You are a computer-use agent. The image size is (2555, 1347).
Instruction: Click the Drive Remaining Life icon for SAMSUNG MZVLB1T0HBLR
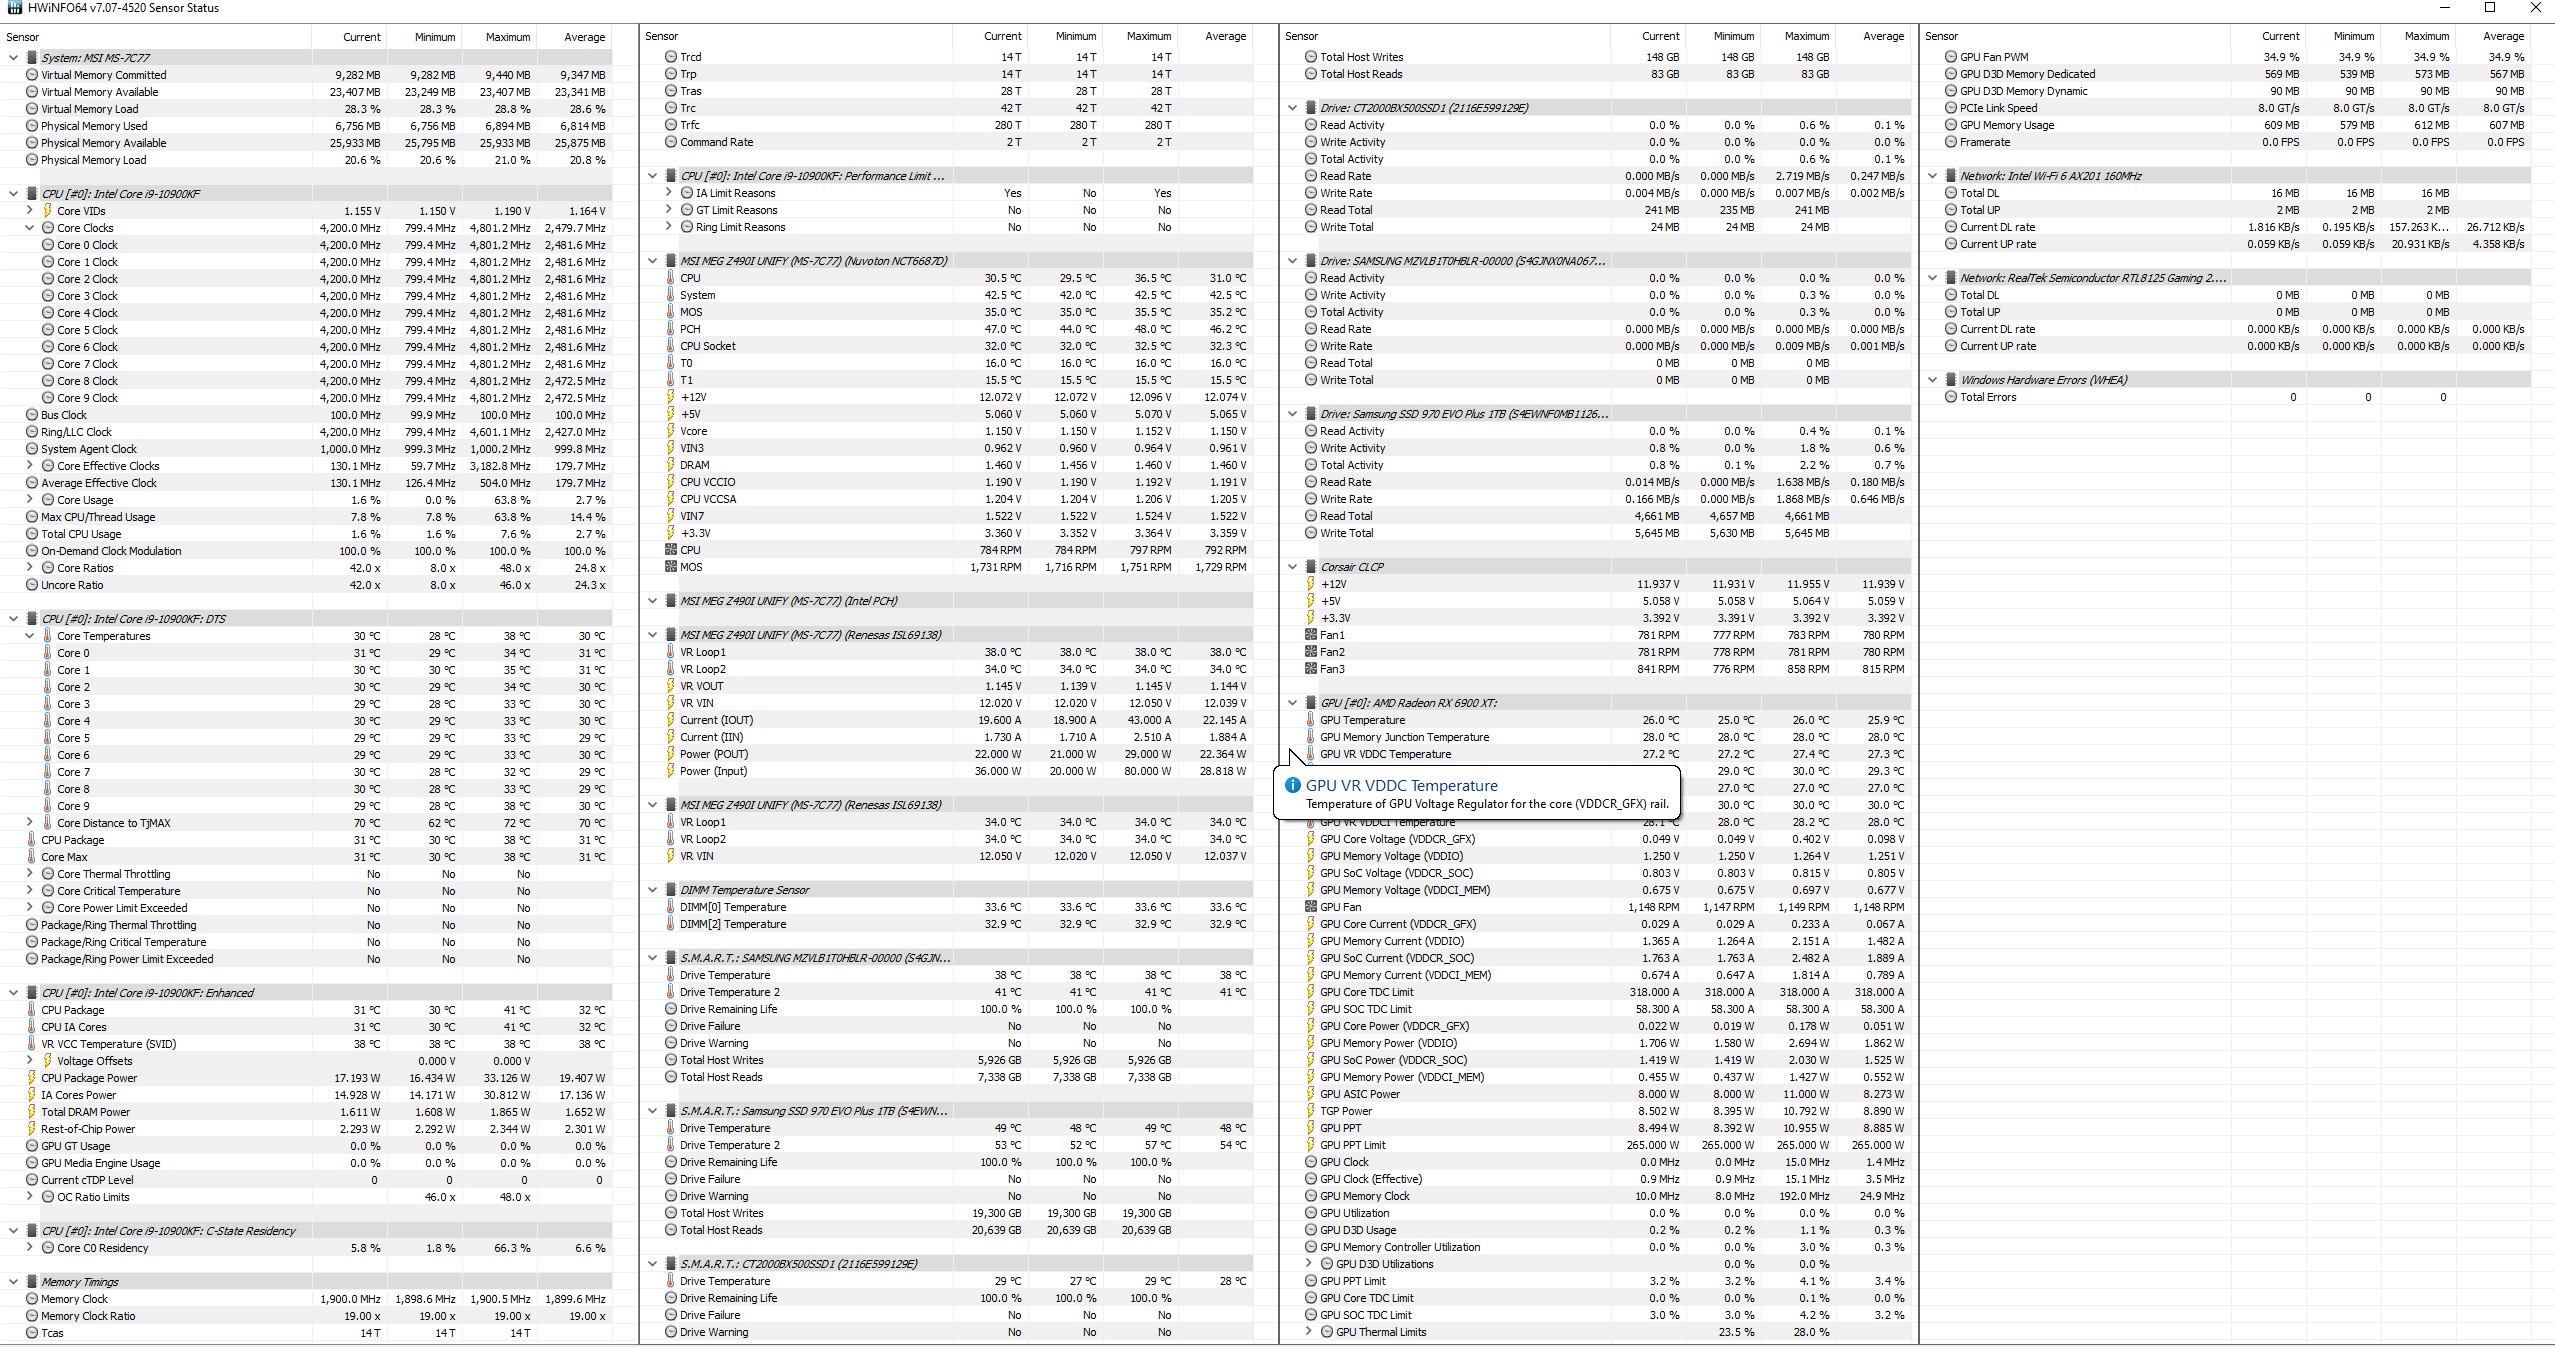(x=671, y=1009)
